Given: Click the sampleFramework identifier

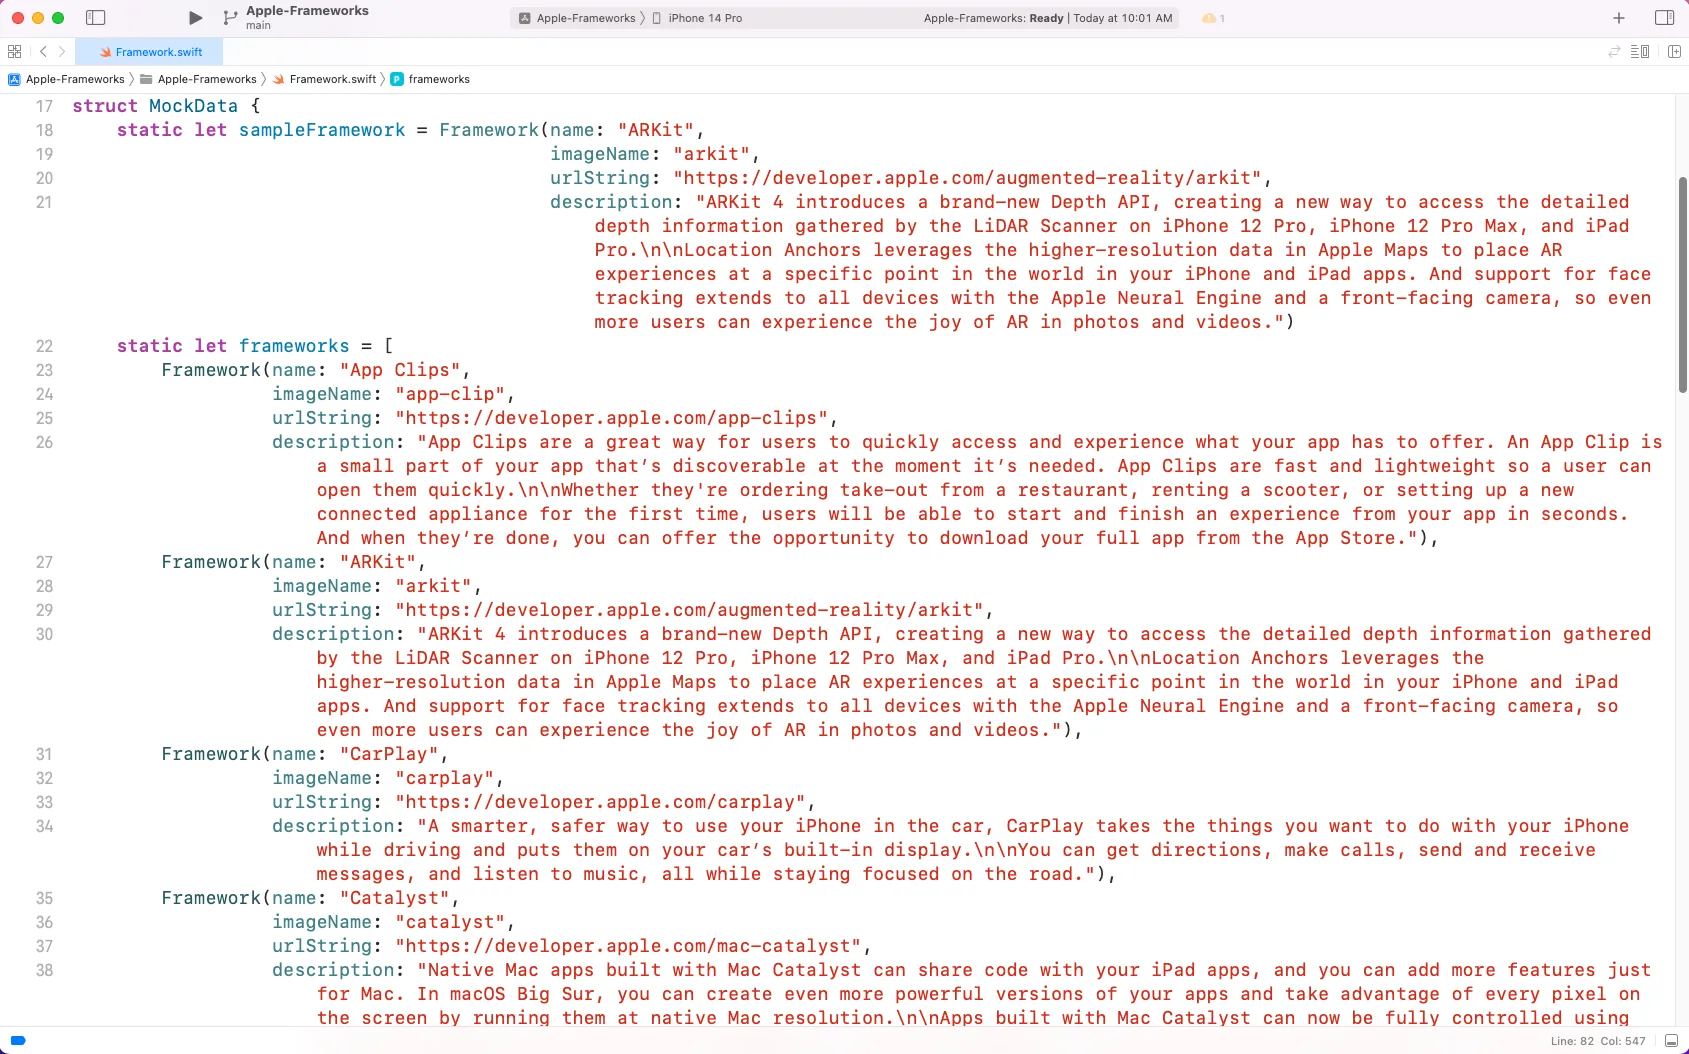Looking at the screenshot, I should (x=322, y=130).
